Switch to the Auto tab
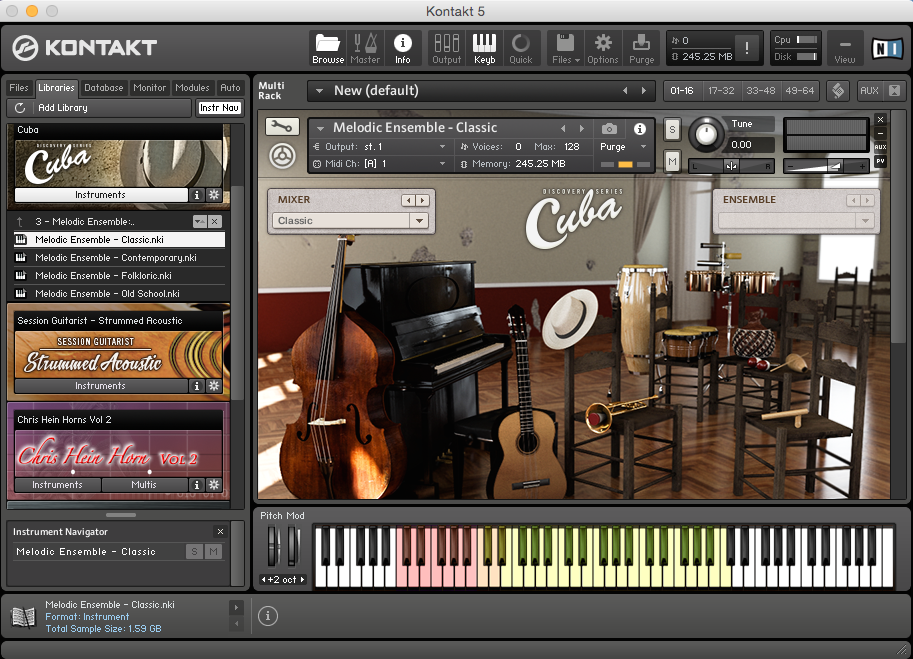 click(231, 87)
